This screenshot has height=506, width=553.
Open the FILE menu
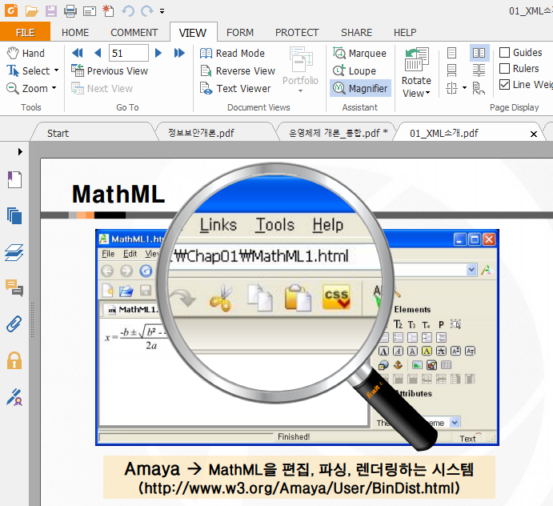(25, 32)
